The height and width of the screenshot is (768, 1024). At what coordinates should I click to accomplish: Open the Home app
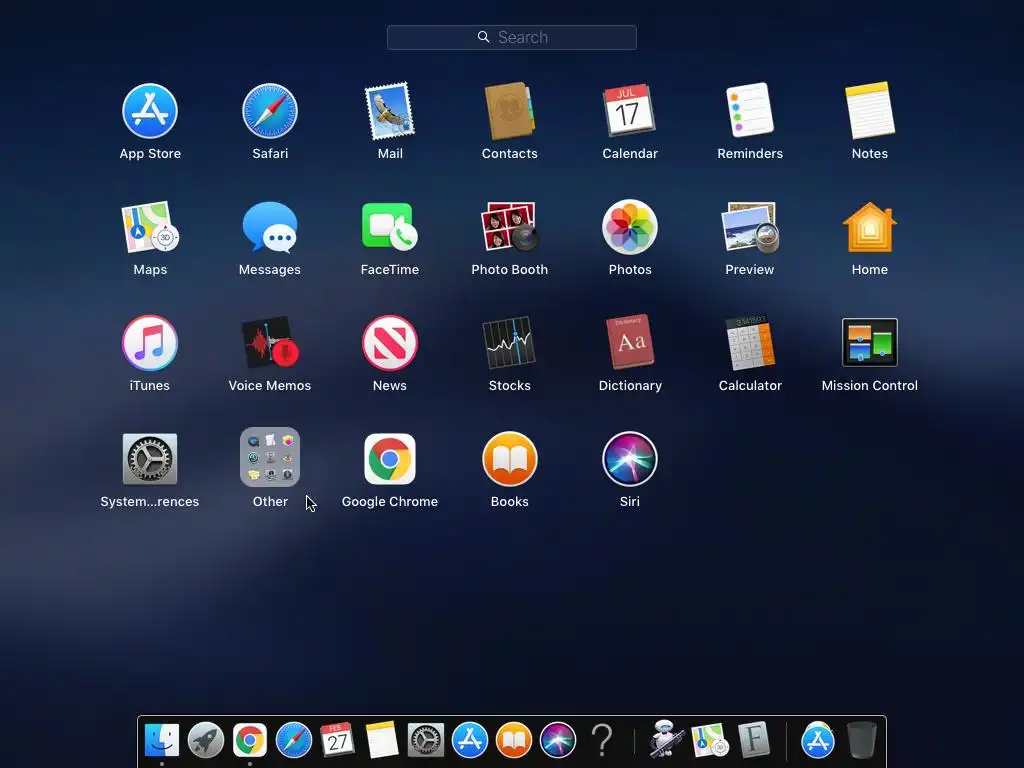click(x=870, y=227)
